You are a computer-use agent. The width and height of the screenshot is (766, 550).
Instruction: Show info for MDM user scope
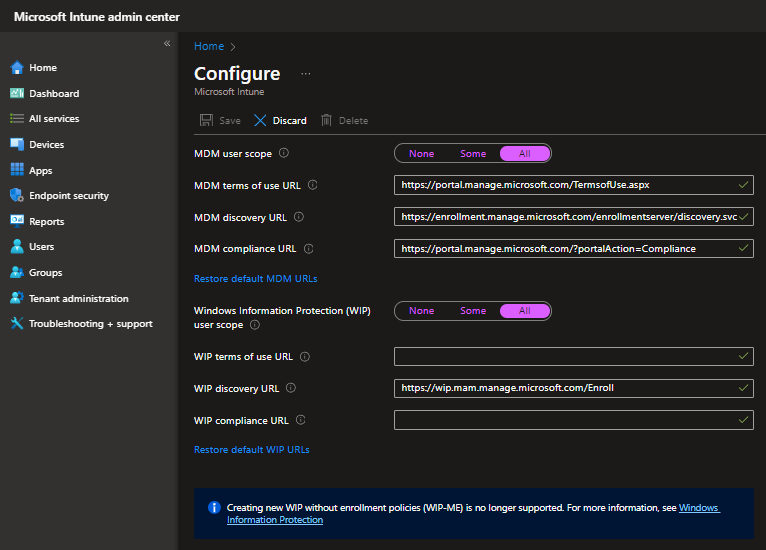pos(284,153)
